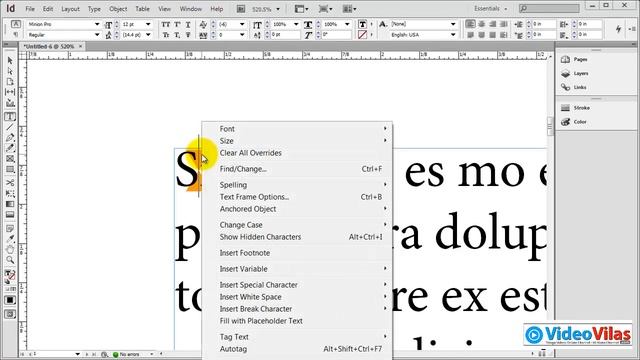Viewport: 640px width, 360px height.
Task: Open the Links panel
Action: click(x=574, y=87)
